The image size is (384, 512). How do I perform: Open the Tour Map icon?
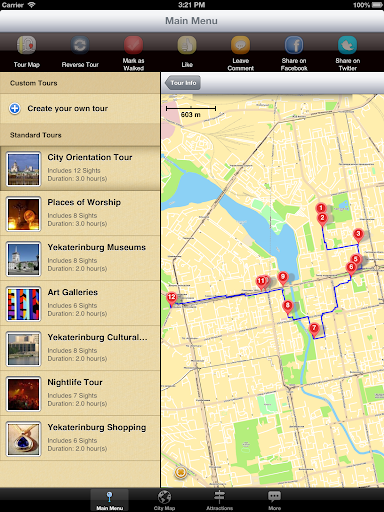click(x=27, y=45)
